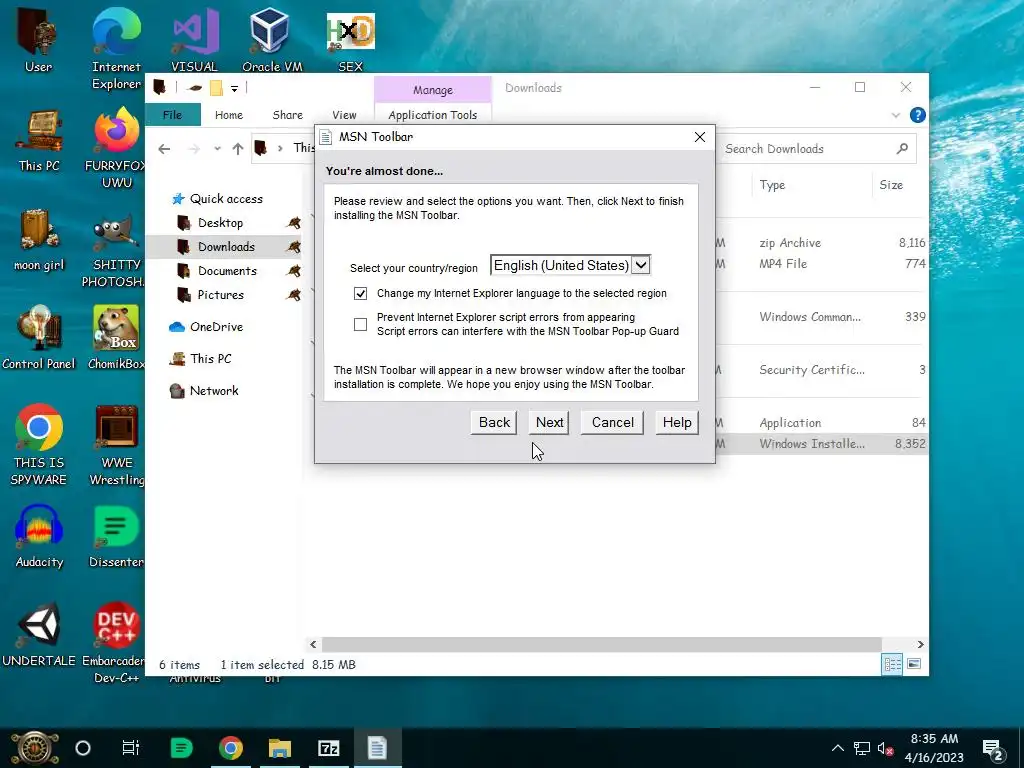1024x768 pixels.
Task: Open the Dissenter desktop shortcut
Action: coord(116,537)
